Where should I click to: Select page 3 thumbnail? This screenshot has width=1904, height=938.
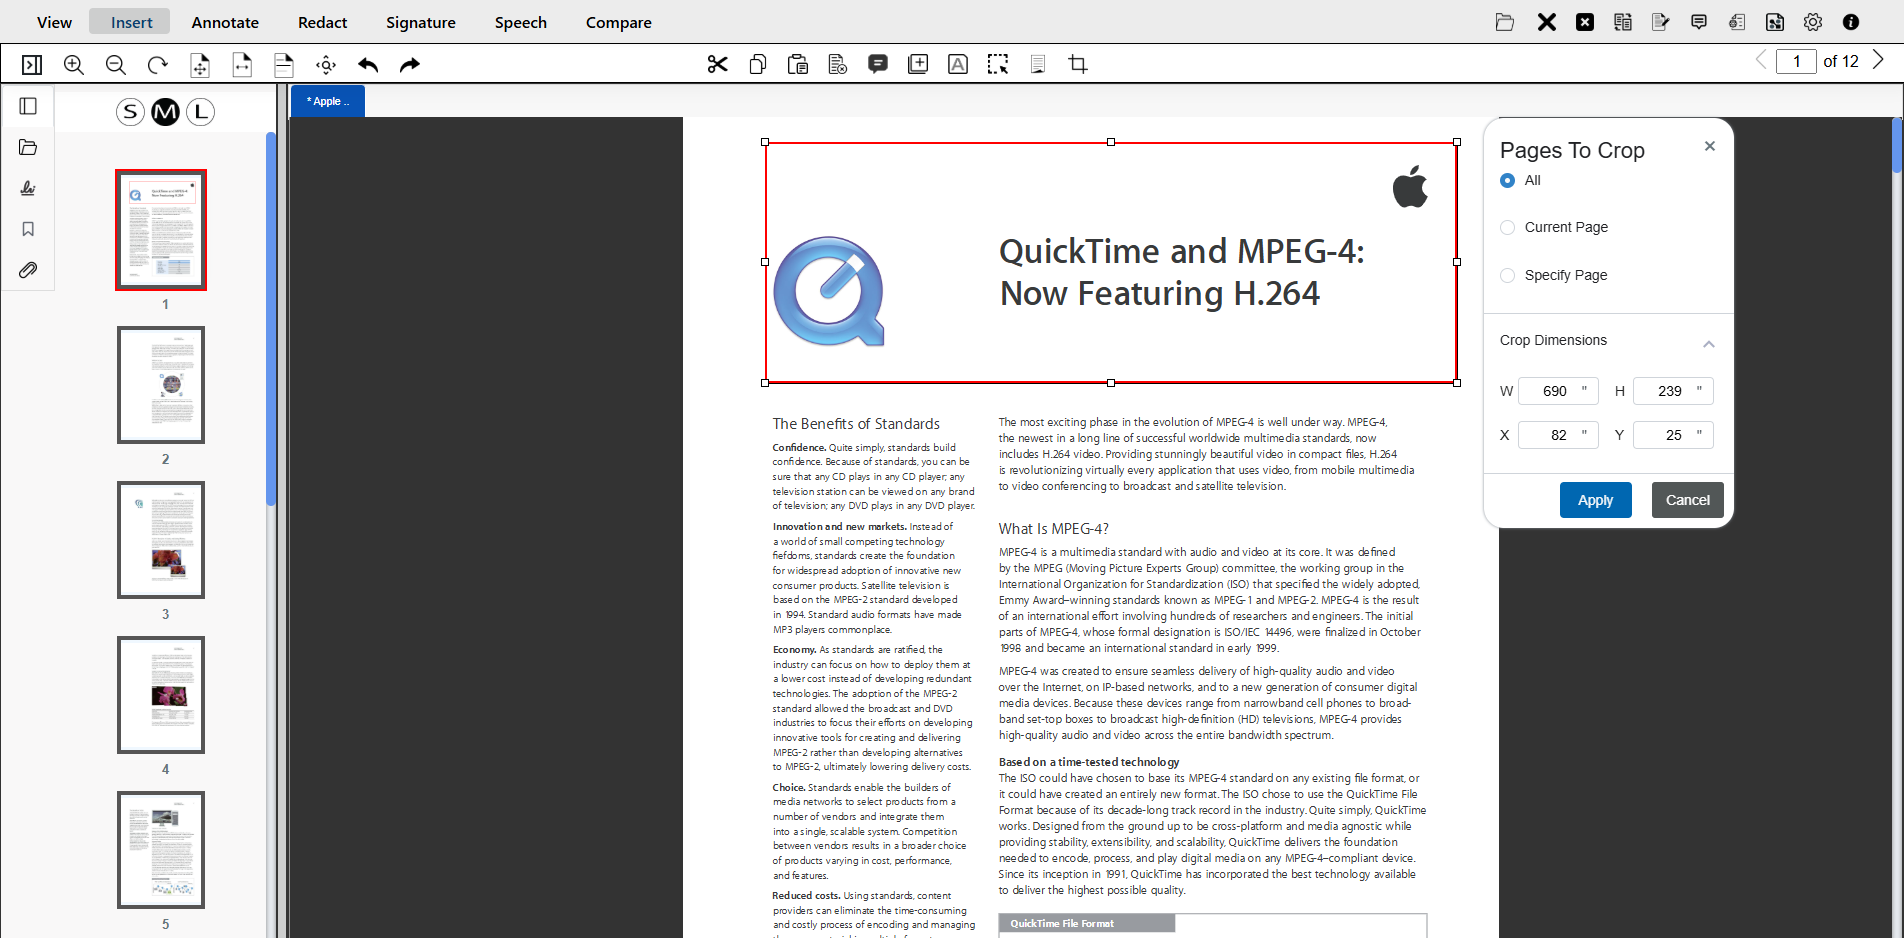click(161, 540)
